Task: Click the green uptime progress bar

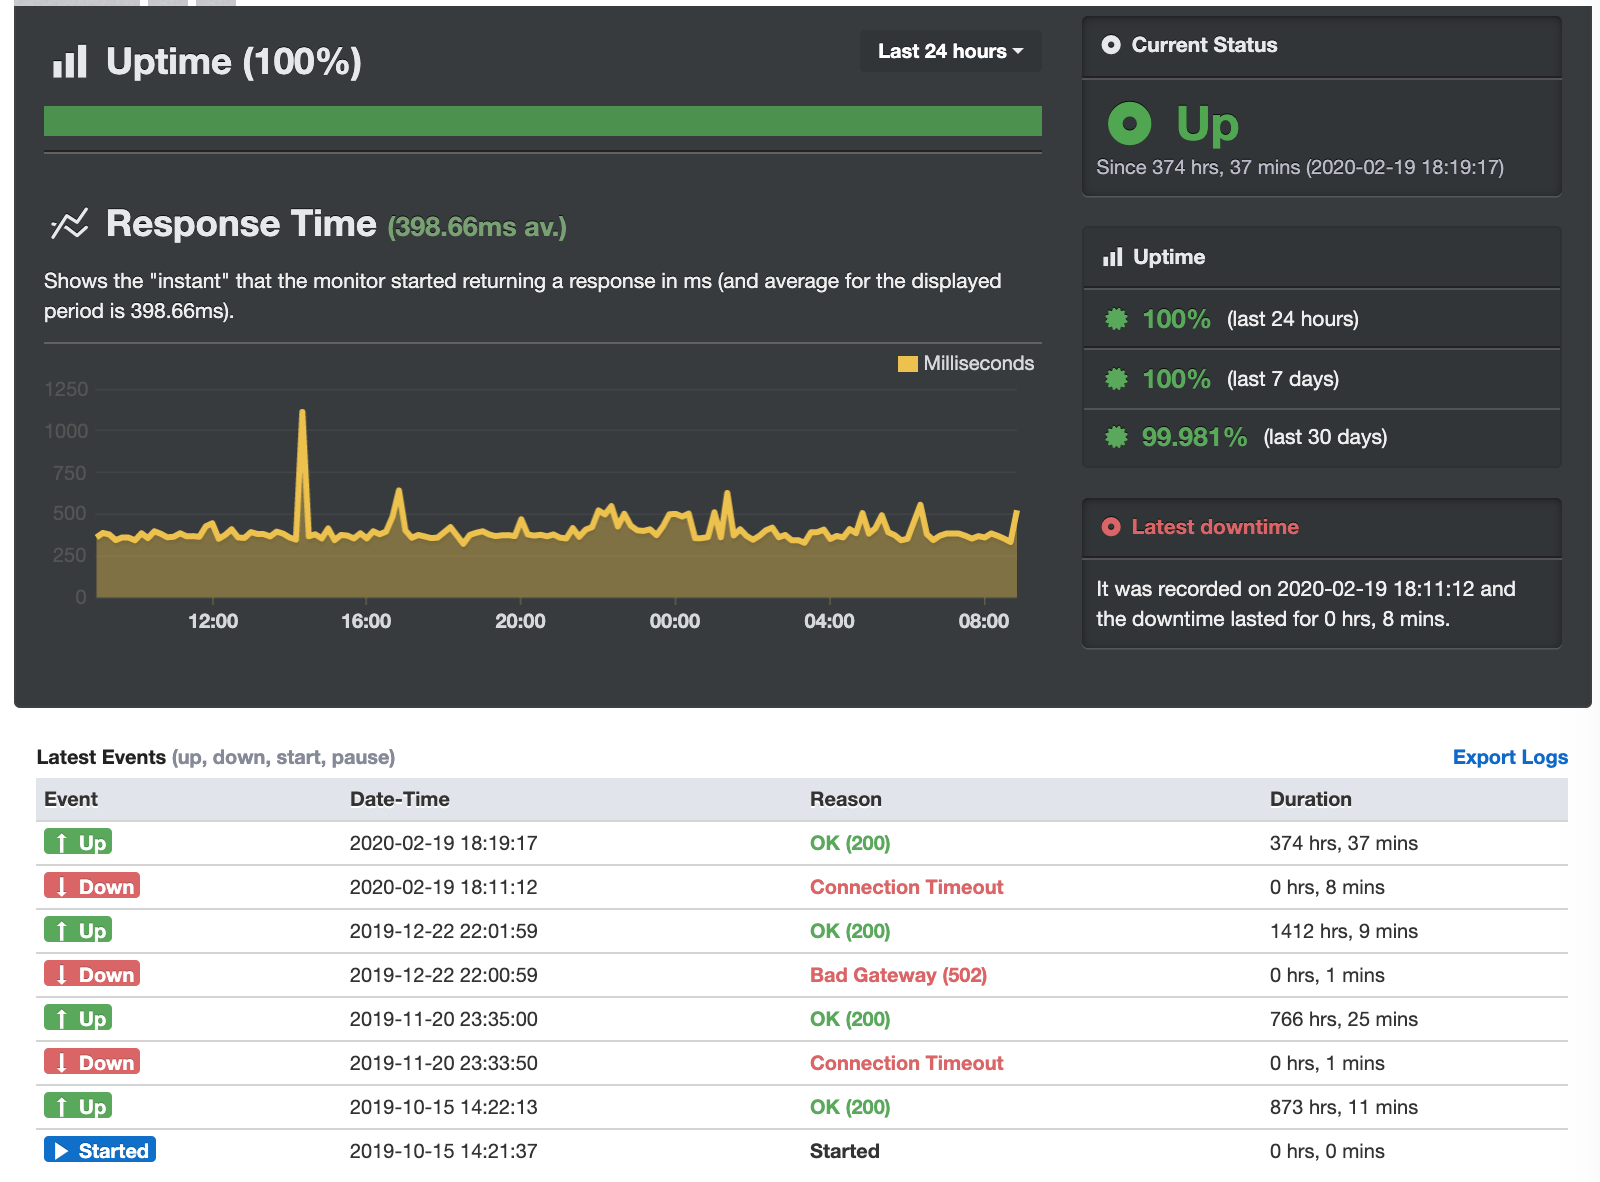Action: (x=543, y=121)
